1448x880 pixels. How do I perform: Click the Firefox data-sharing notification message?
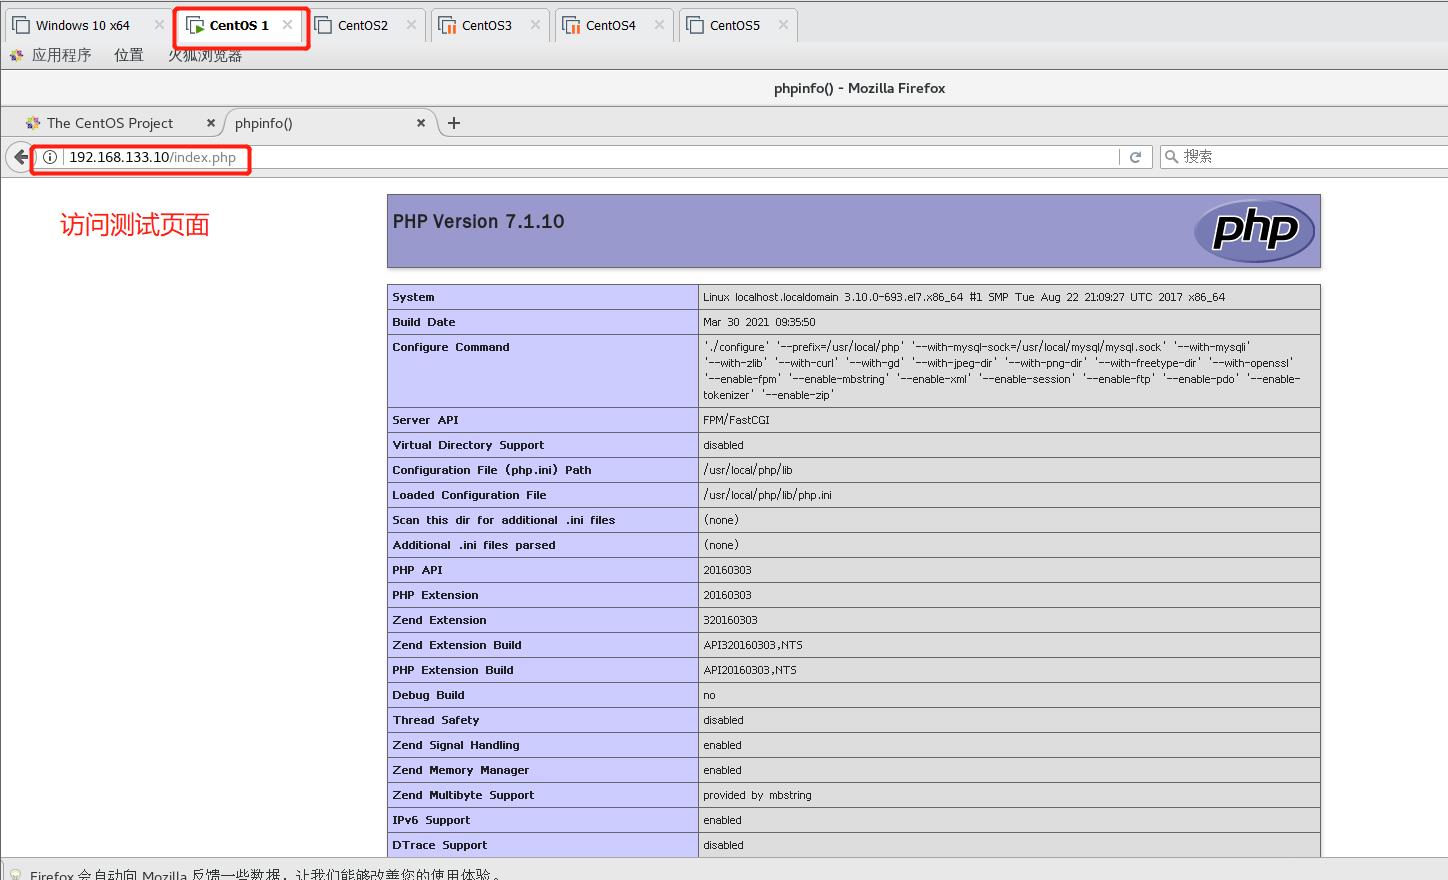click(x=265, y=874)
